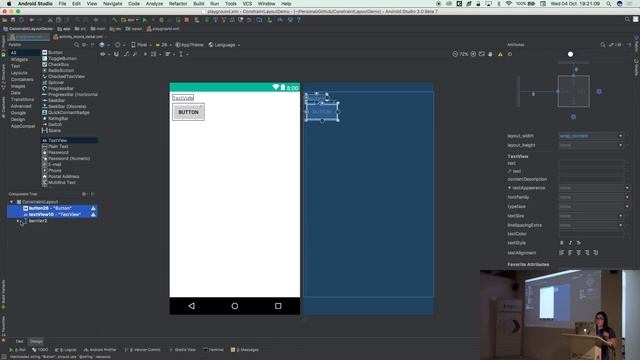The image size is (640, 360).
Task: Select the Widgets palette category
Action: pyautogui.click(x=19, y=60)
